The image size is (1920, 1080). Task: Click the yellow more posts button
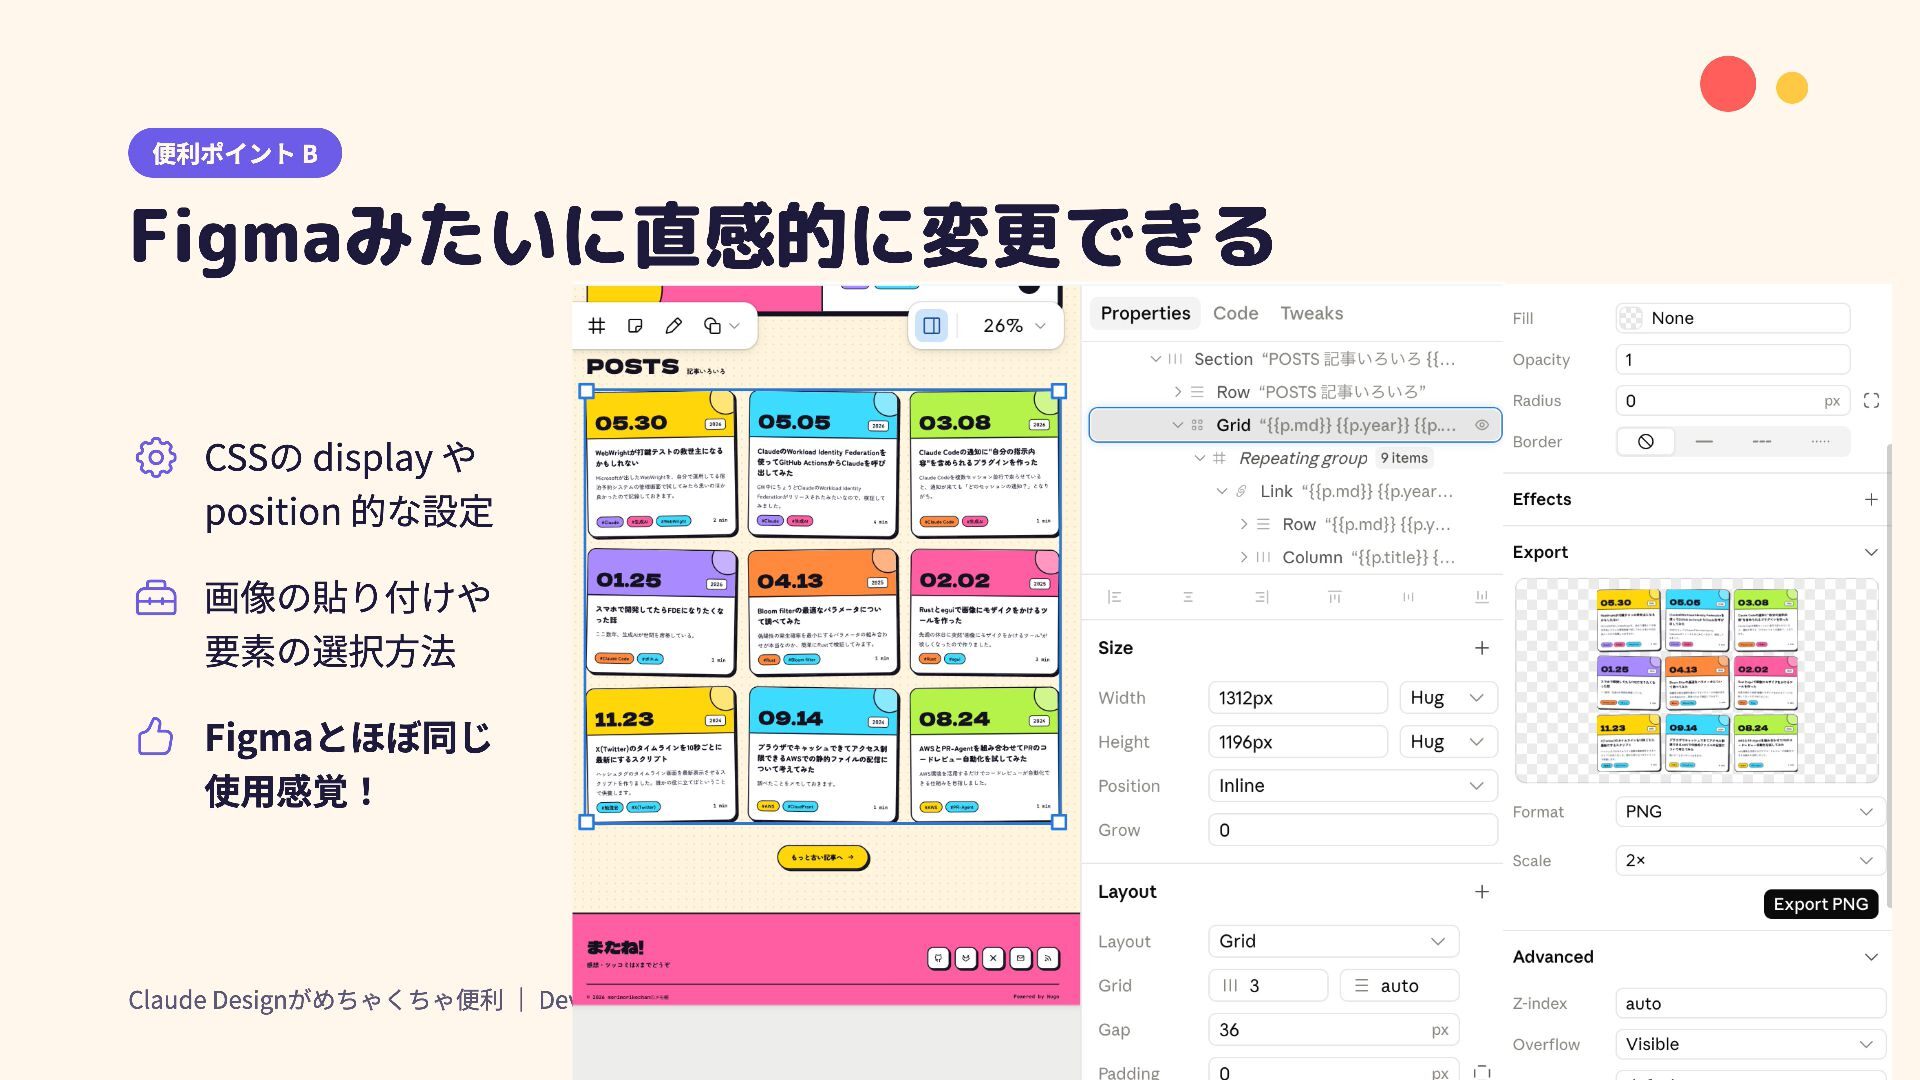(823, 858)
